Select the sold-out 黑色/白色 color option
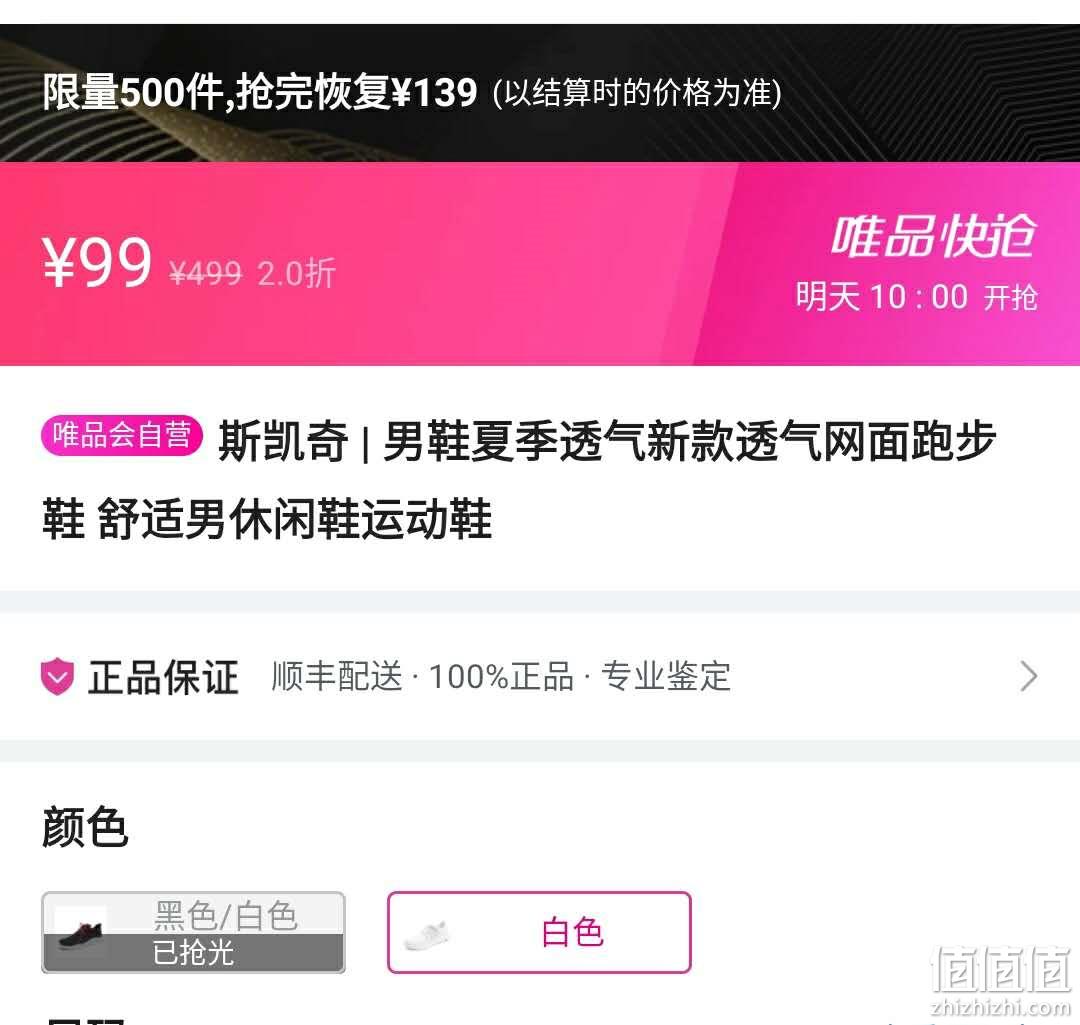Viewport: 1080px width, 1025px height. 194,933
